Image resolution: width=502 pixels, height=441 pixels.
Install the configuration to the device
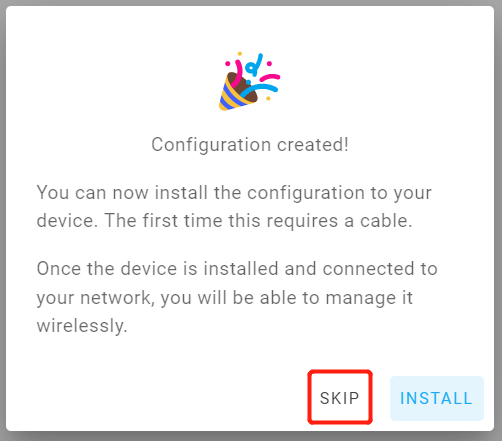437,398
